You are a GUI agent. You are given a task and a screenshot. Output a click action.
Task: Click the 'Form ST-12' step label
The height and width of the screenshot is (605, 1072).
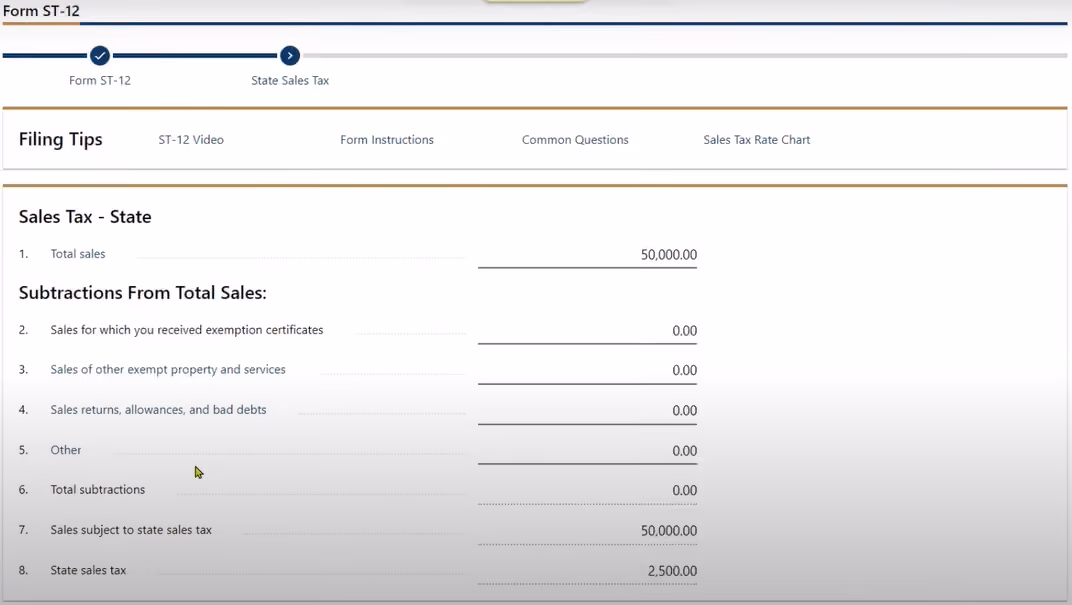point(100,81)
